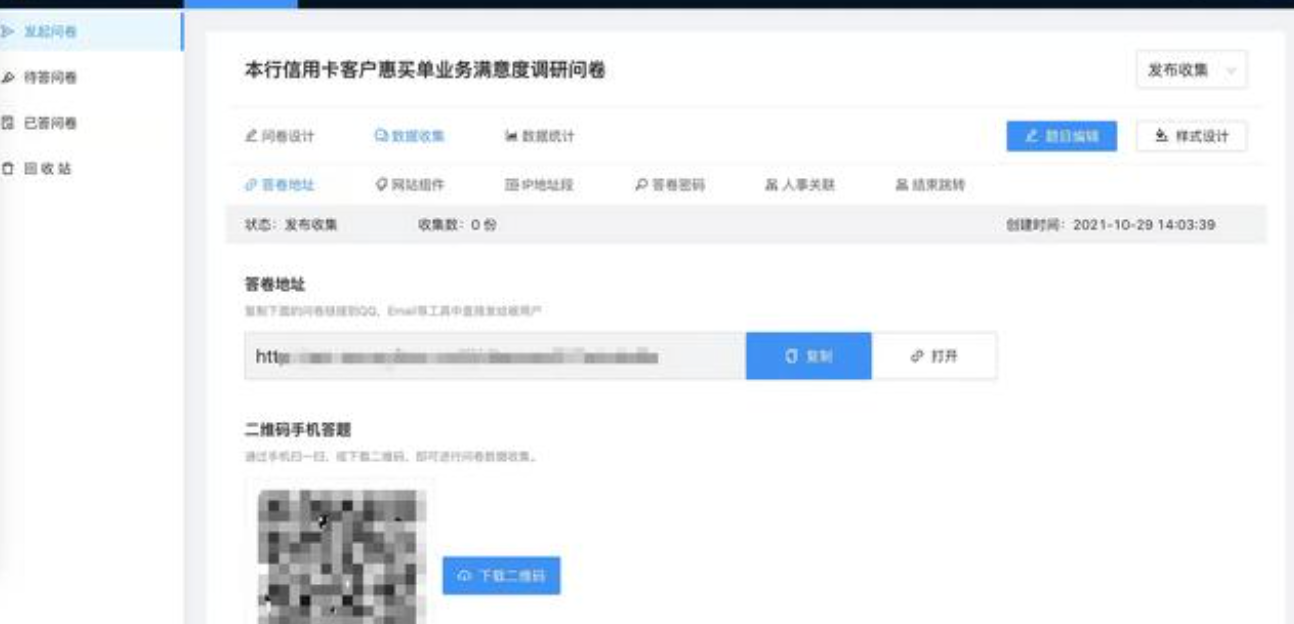
Task: Click the blue 题目编辑 button
Action: pos(1061,137)
